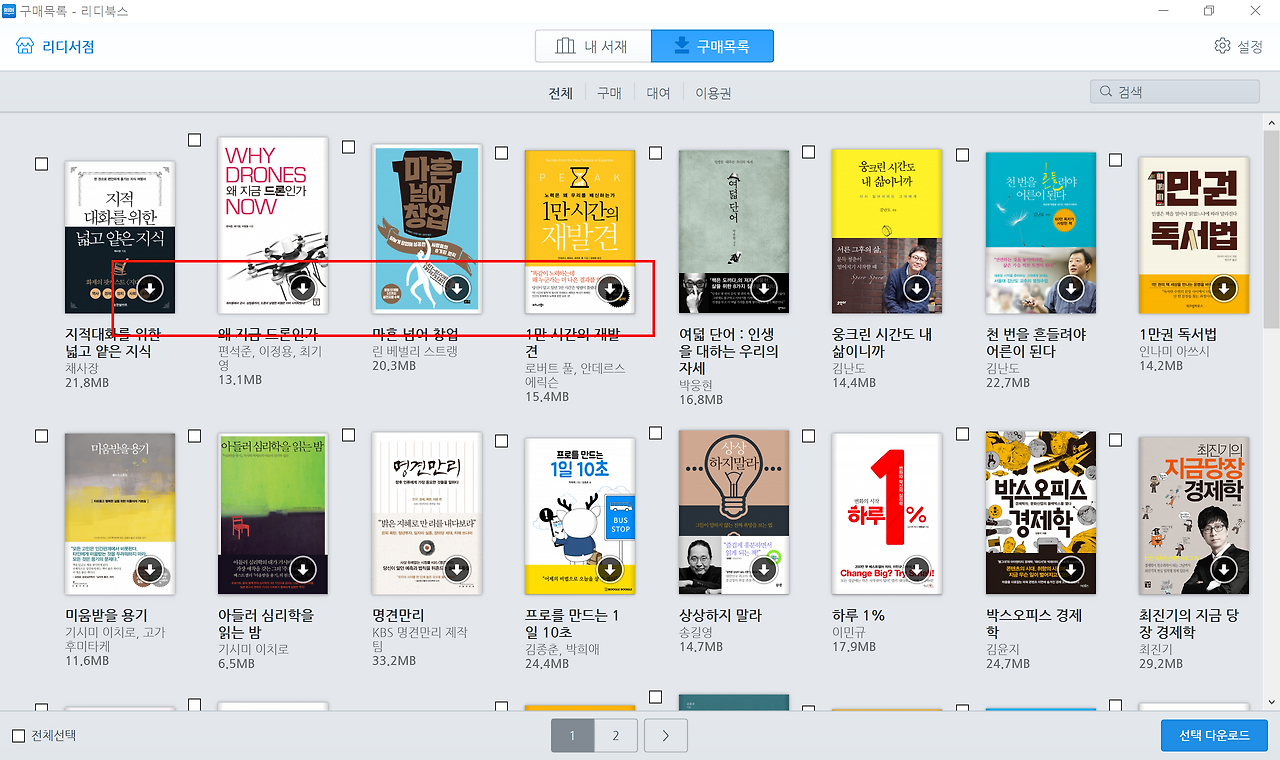Image resolution: width=1280 pixels, height=760 pixels.
Task: Download the book 여덟 단어
Action: click(x=764, y=290)
